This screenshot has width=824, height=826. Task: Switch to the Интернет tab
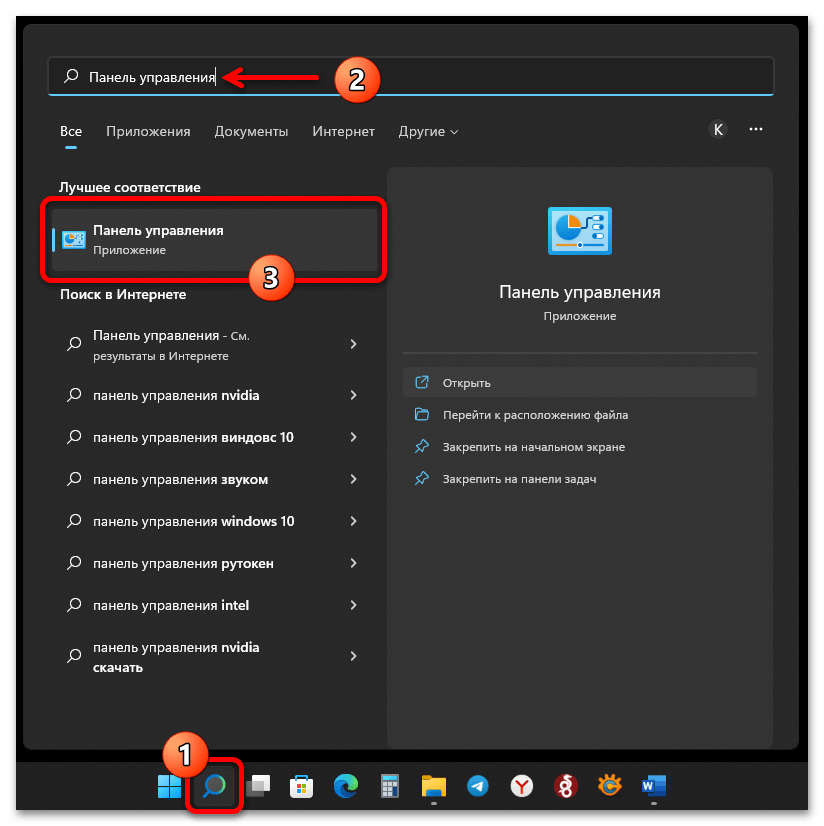click(343, 132)
